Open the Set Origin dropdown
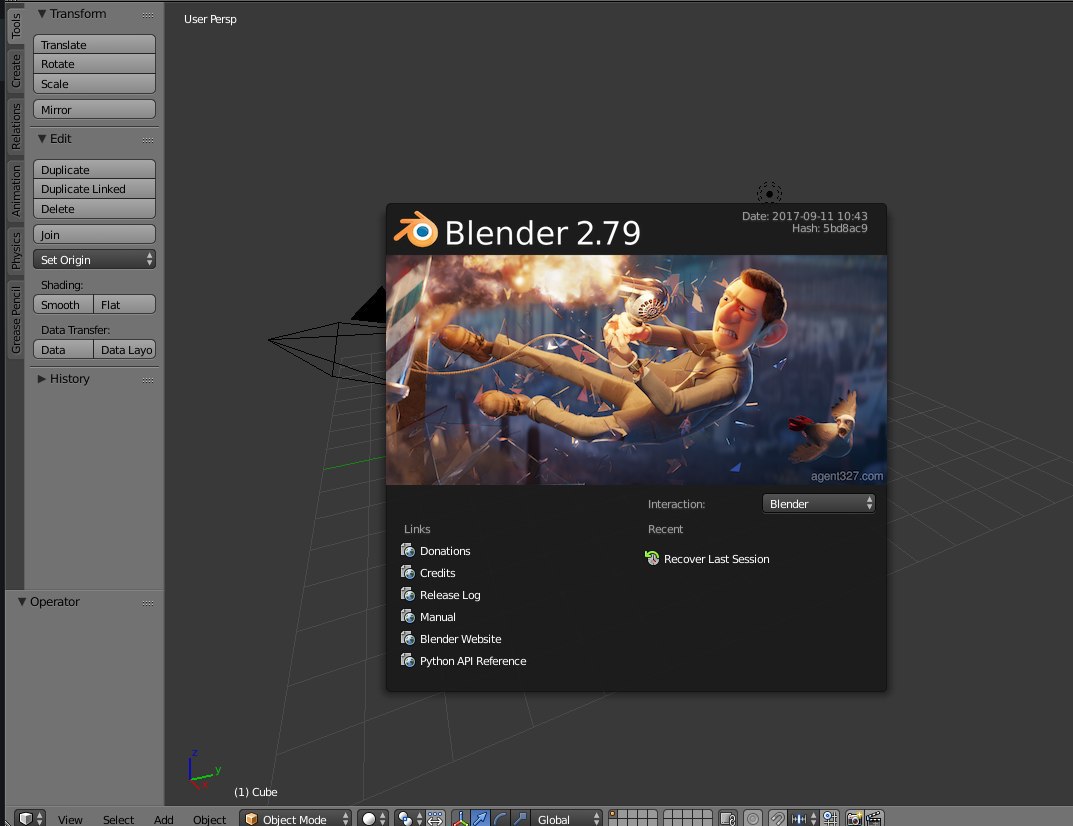Image resolution: width=1073 pixels, height=826 pixels. point(94,259)
